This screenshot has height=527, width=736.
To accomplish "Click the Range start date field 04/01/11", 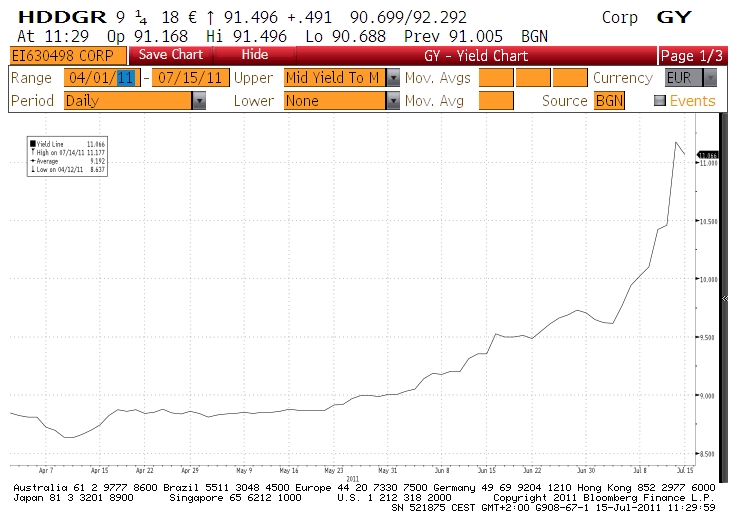I will click(x=101, y=78).
